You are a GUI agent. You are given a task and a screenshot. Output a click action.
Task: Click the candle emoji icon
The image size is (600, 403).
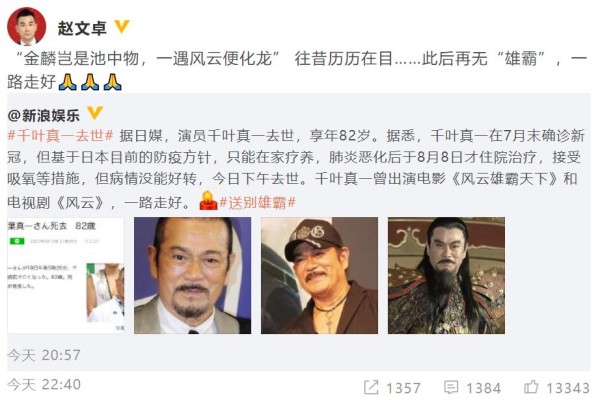(208, 201)
